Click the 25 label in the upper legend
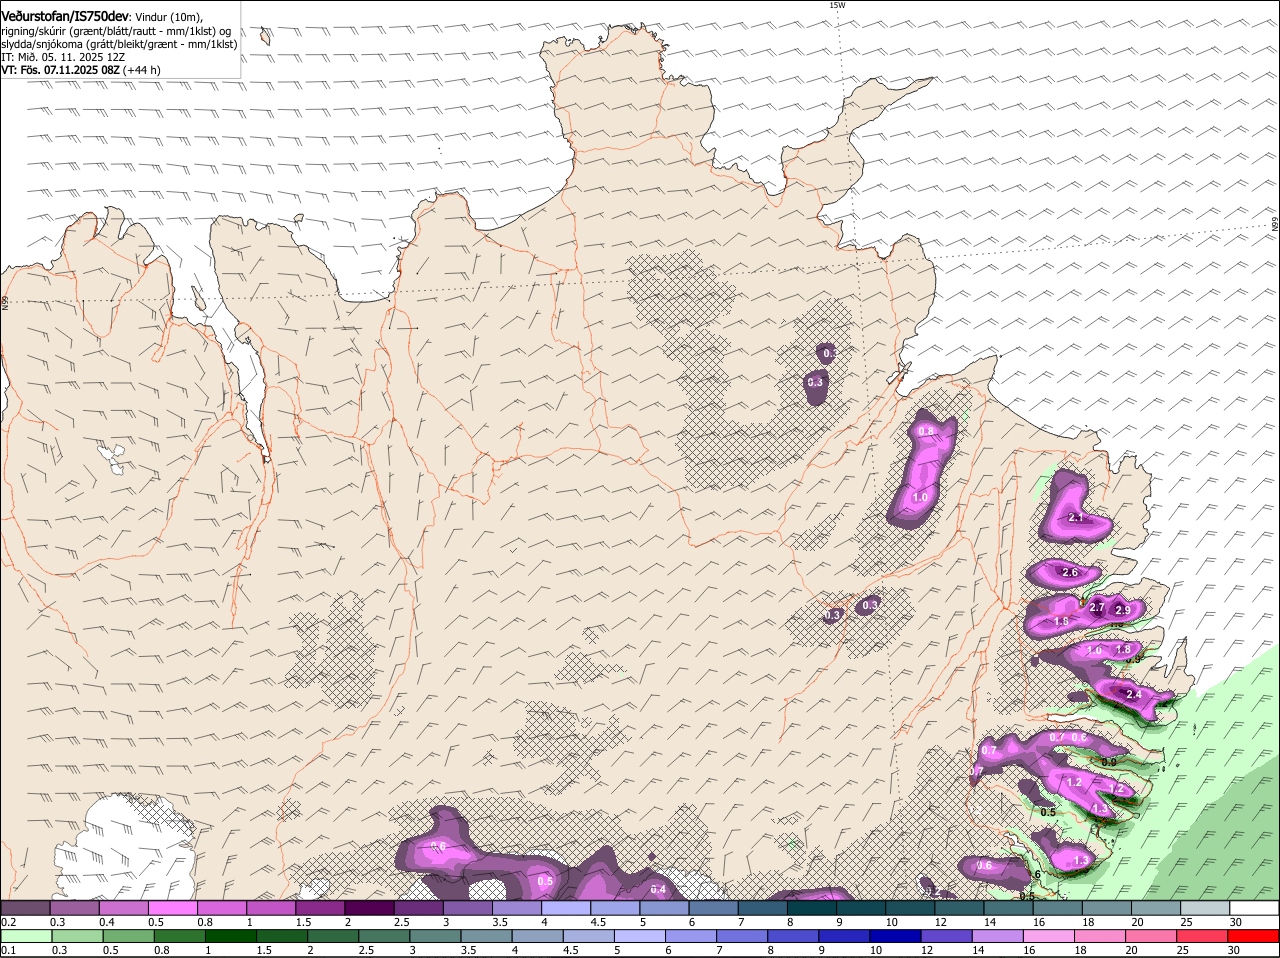This screenshot has width=1280, height=958. tap(1187, 922)
